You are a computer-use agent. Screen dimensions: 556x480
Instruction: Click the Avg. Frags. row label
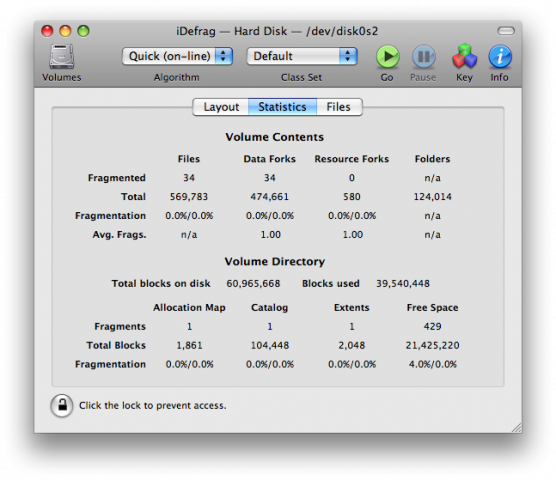tap(119, 235)
